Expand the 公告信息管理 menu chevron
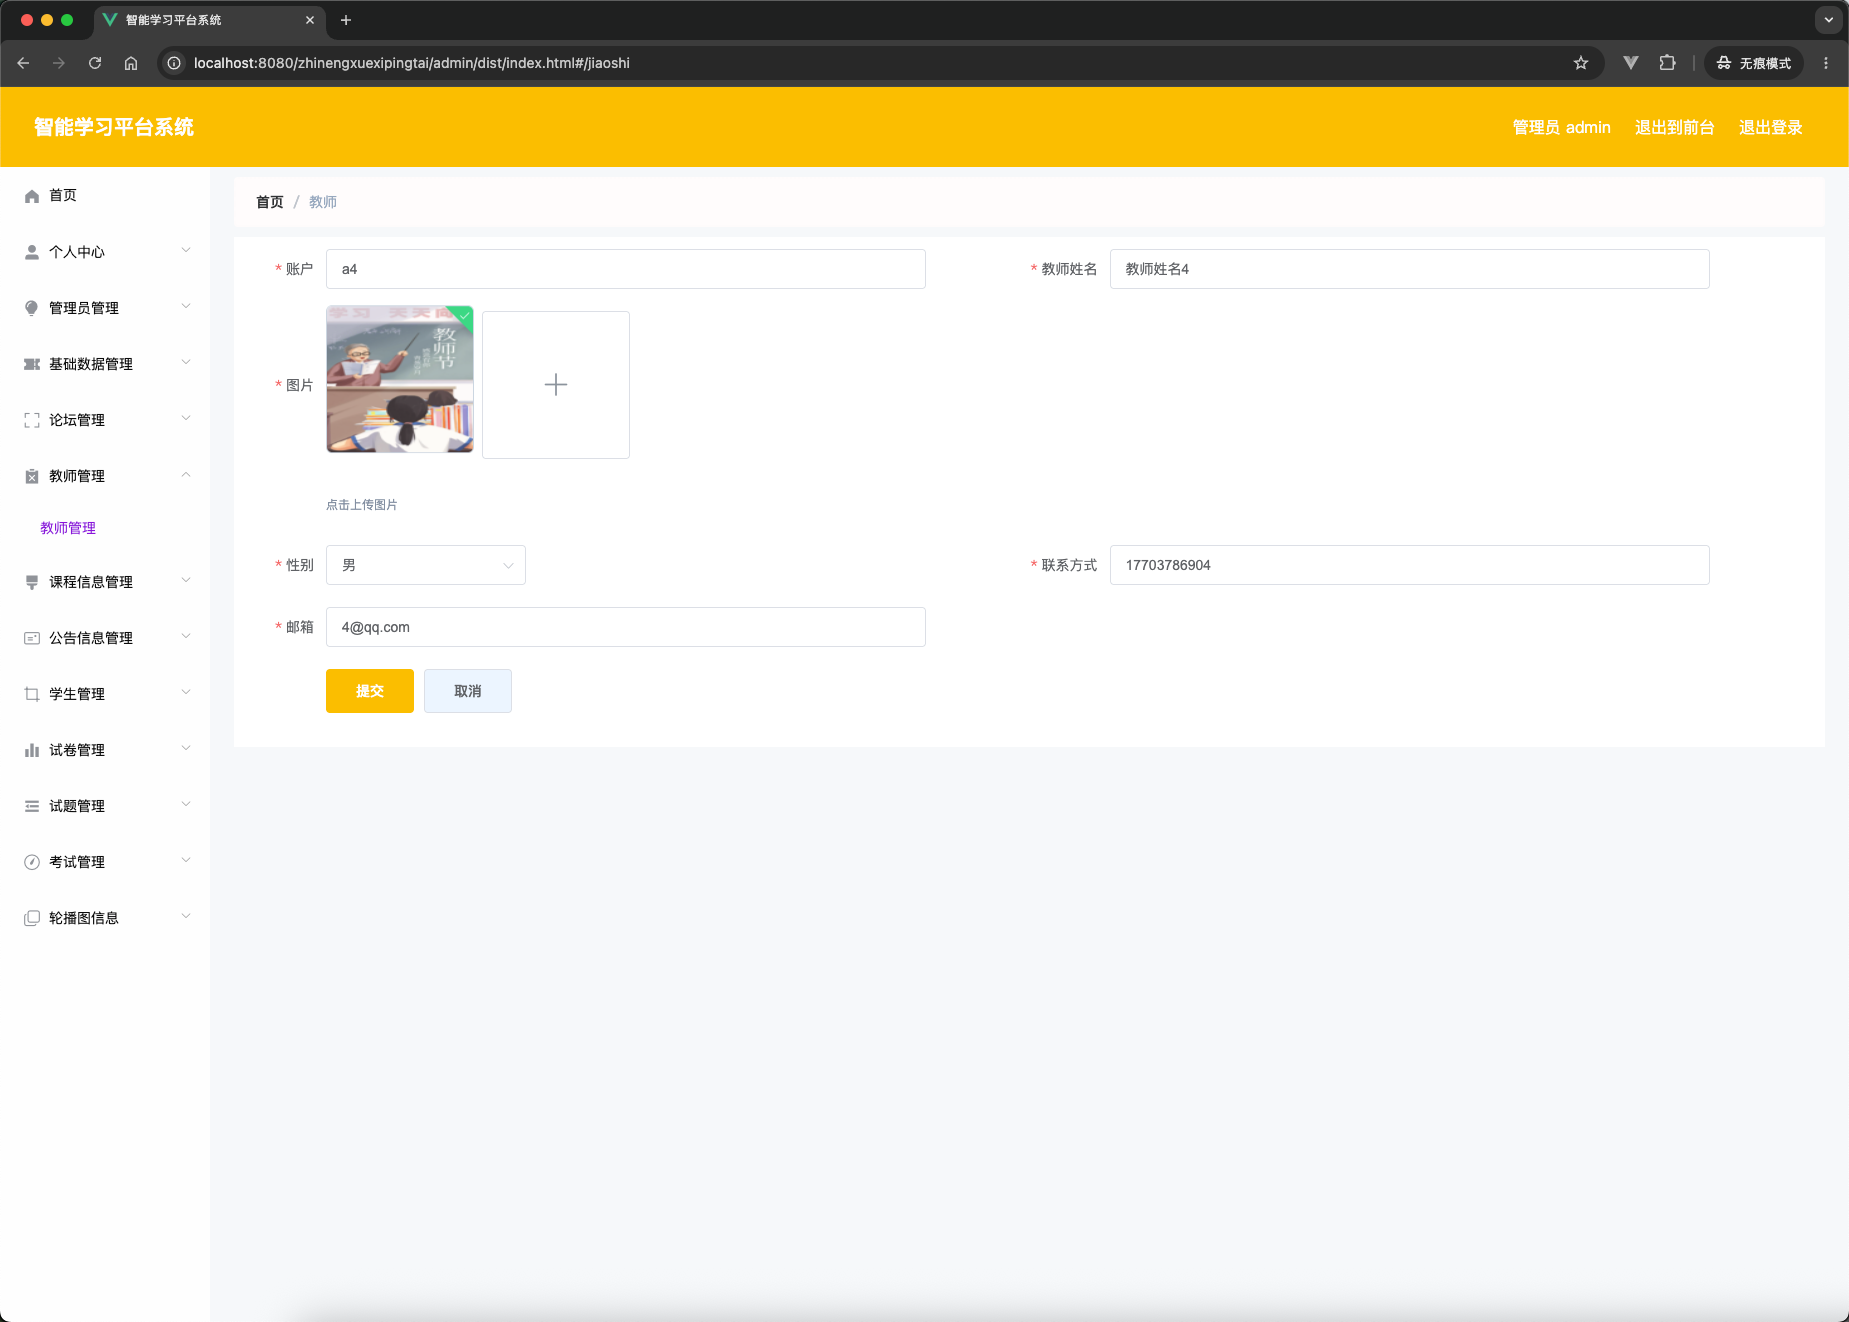The width and height of the screenshot is (1849, 1322). click(x=186, y=637)
